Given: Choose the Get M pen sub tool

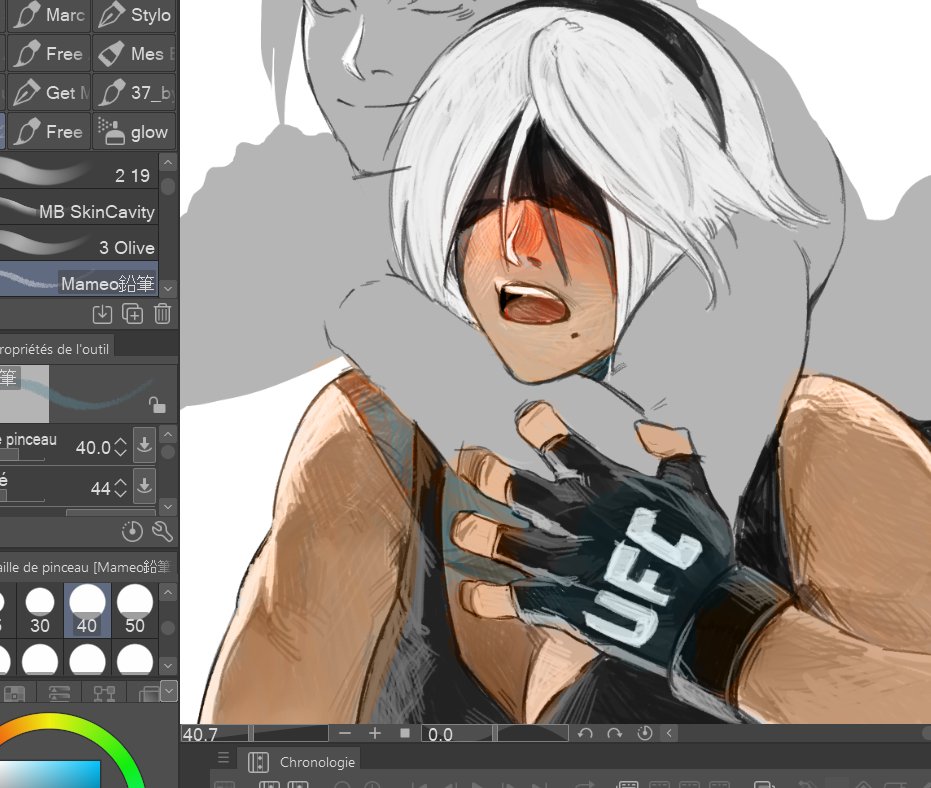Looking at the screenshot, I should point(49,93).
